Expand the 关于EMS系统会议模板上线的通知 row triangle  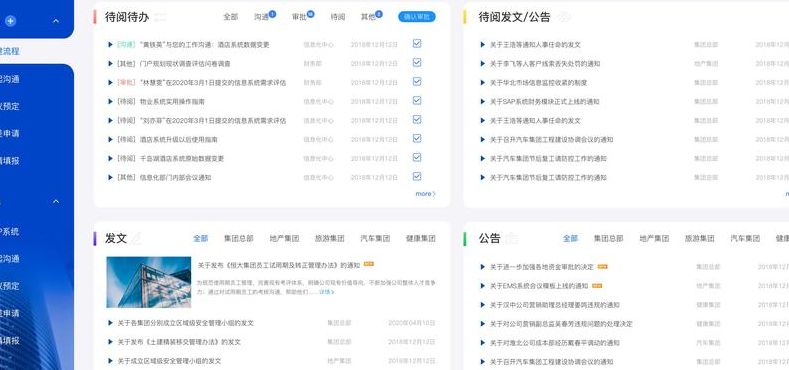(x=483, y=285)
